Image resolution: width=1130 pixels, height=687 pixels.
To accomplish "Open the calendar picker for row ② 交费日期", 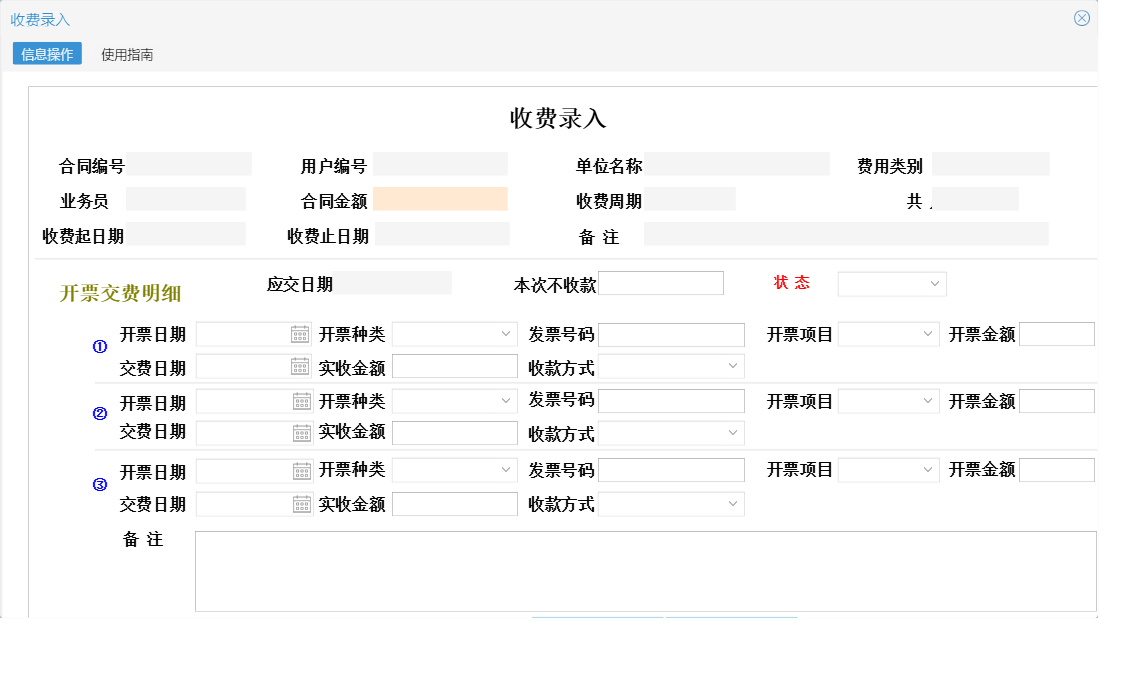I will (303, 432).
